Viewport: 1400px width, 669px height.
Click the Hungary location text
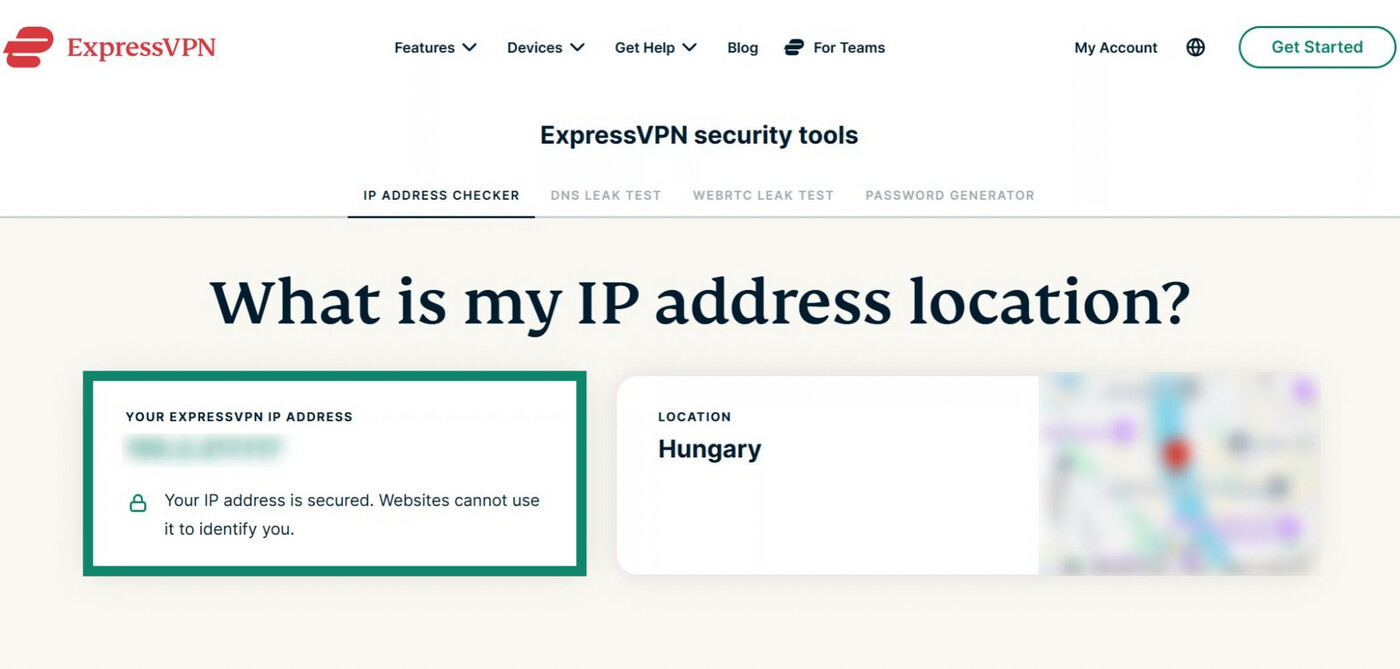click(709, 449)
